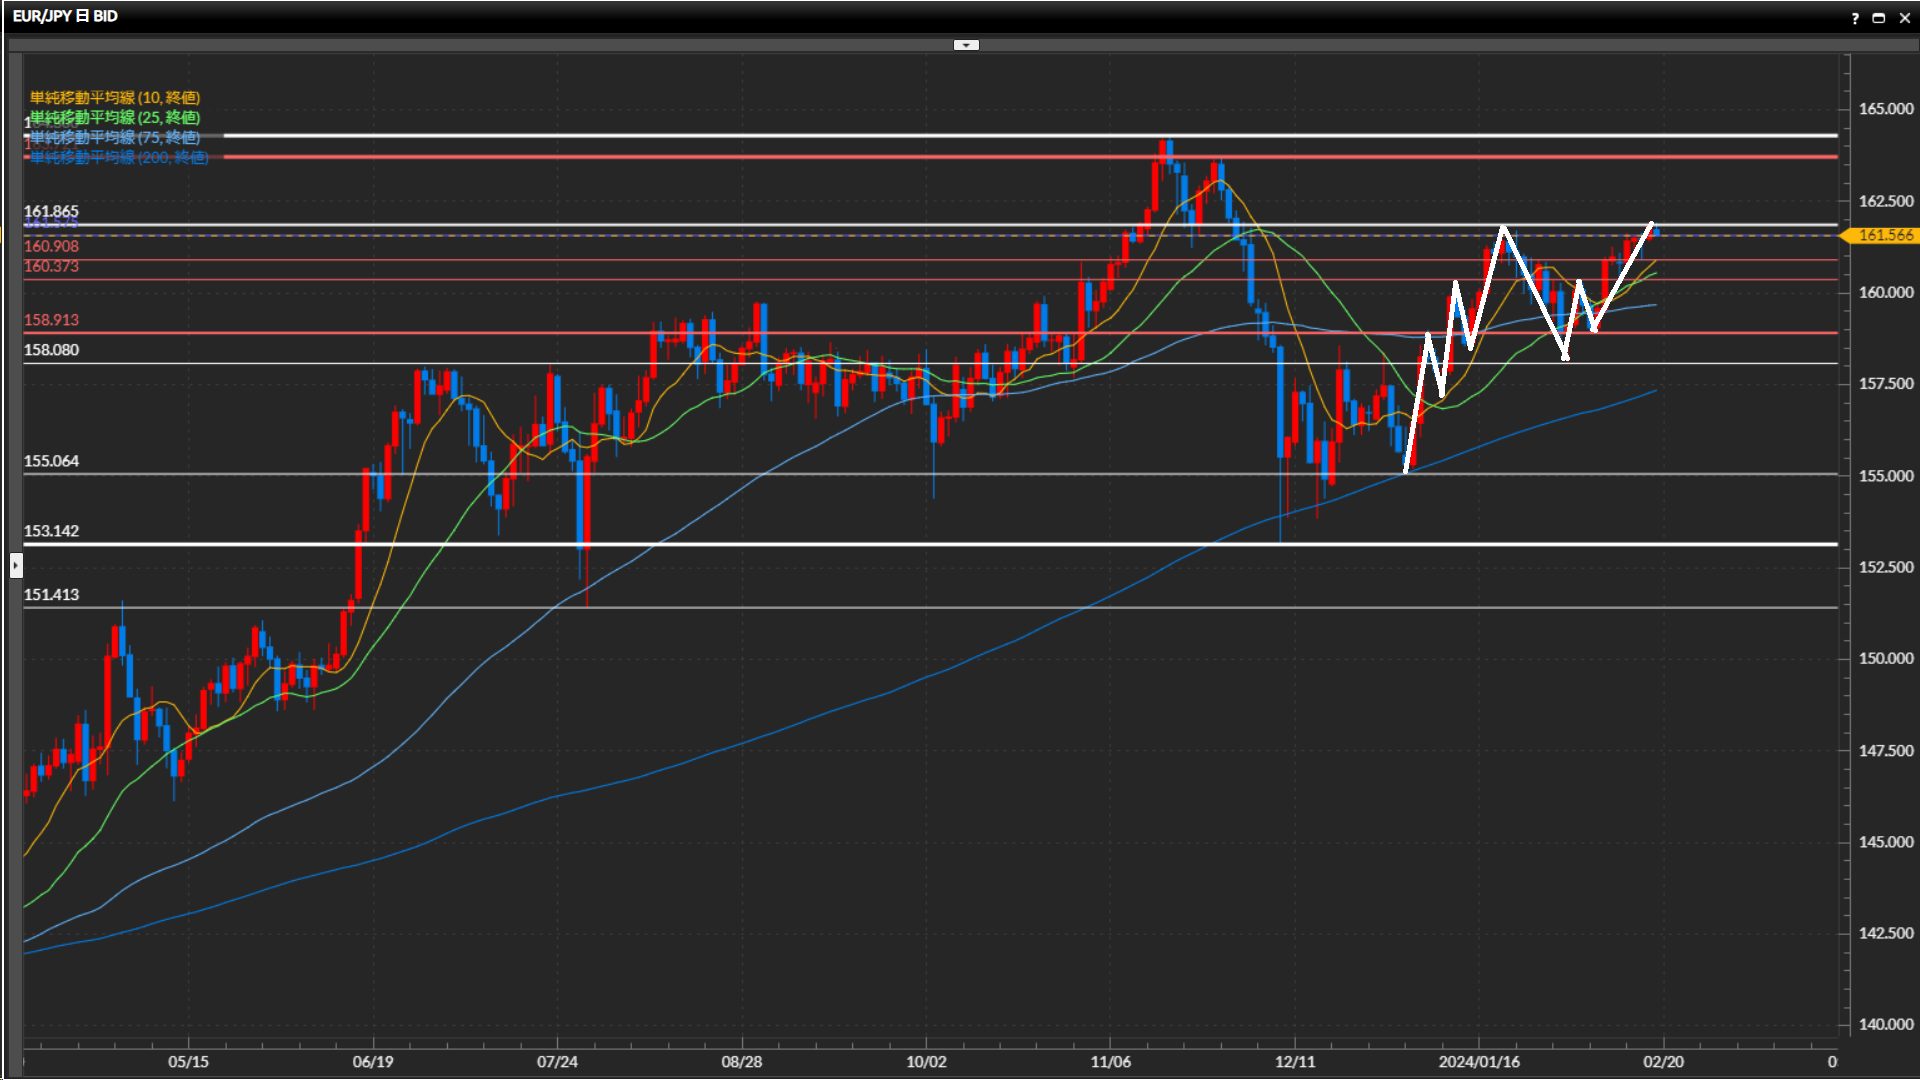Click the 158.913 red line label
The width and height of the screenshot is (1920, 1080).
click(51, 320)
